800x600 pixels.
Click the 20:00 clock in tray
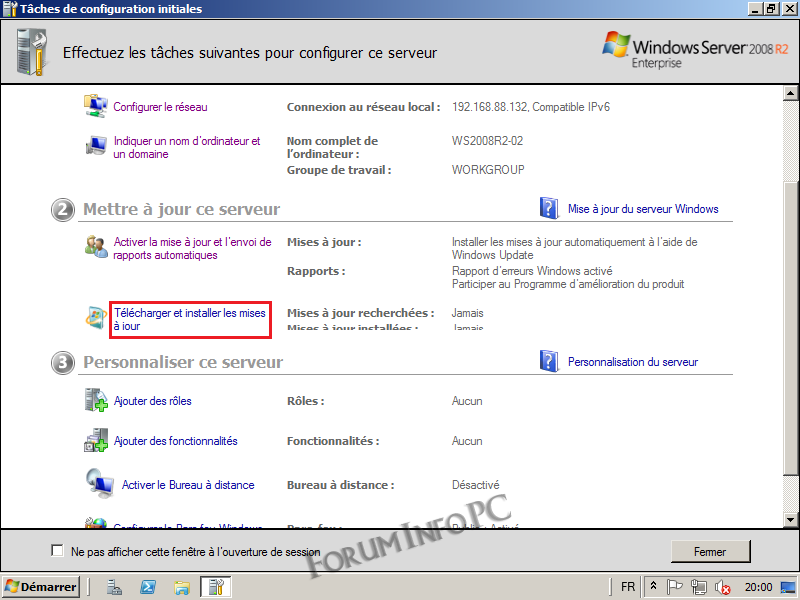758,587
